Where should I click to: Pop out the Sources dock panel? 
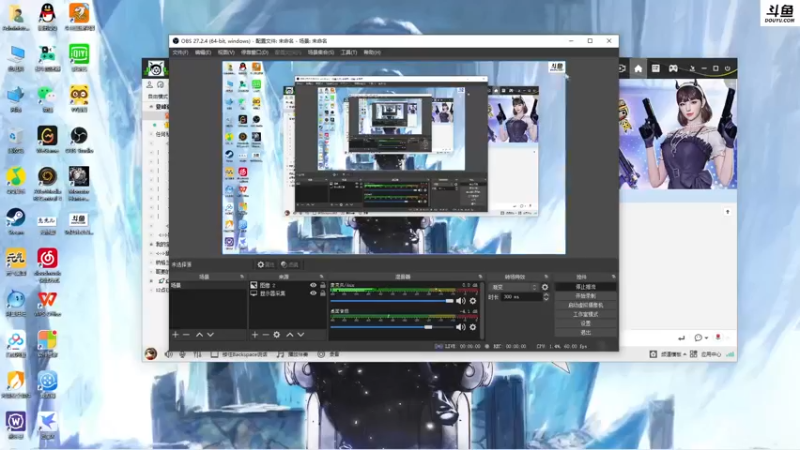321,277
